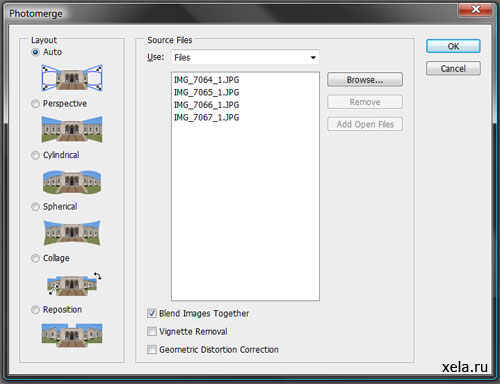Click the Cancel button
This screenshot has height=384, width=500.
(x=453, y=68)
